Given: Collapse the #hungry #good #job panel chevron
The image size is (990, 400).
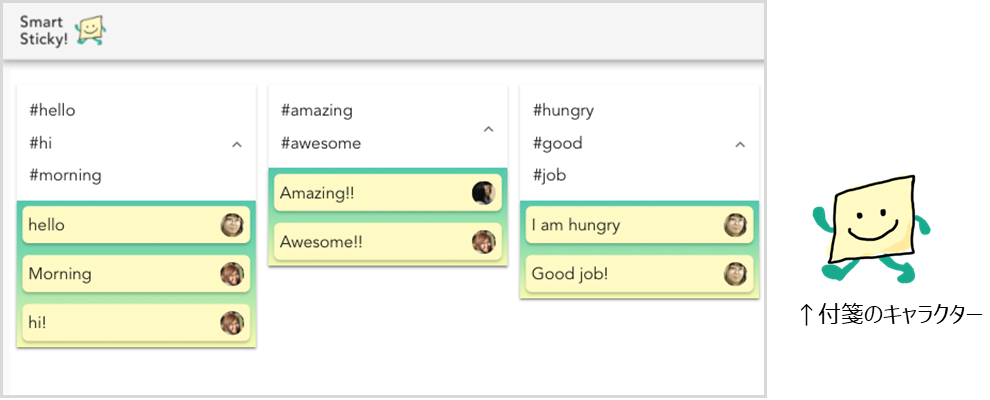Looking at the screenshot, I should click(x=740, y=144).
